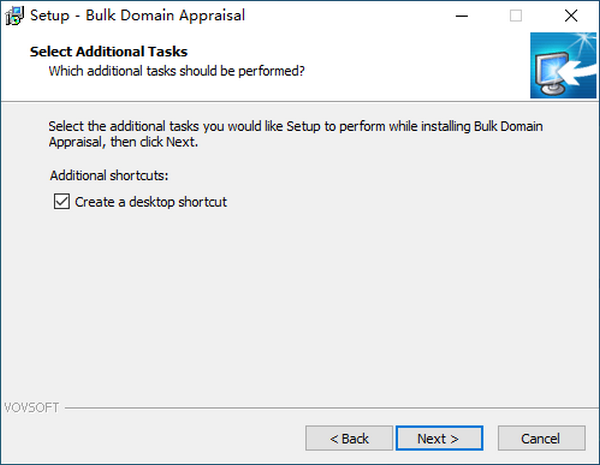Click the "Create a desktop shortcut" label
Viewport: 600px width, 465px height.
(151, 202)
